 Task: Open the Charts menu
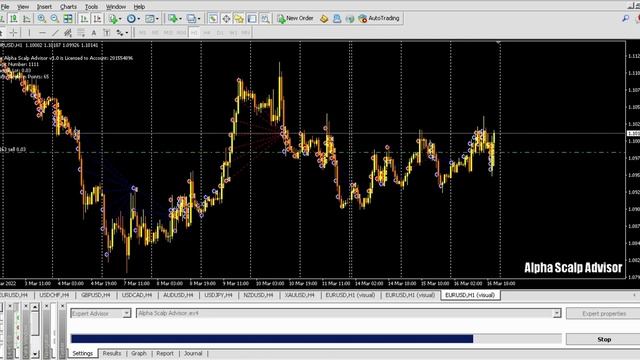pos(68,7)
